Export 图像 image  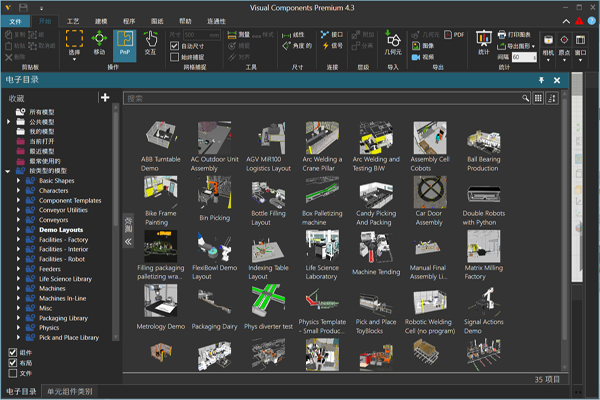tap(423, 46)
